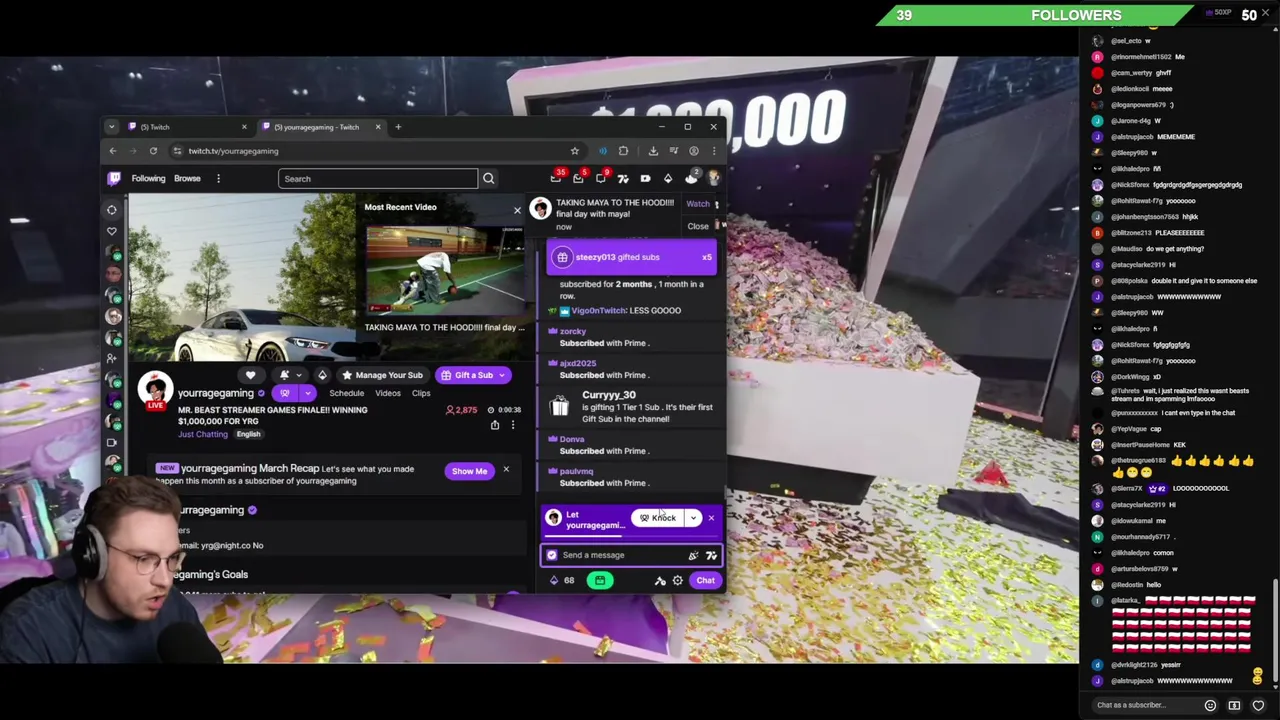Open a new browser tab with plus button
1280x720 pixels.
[398, 127]
